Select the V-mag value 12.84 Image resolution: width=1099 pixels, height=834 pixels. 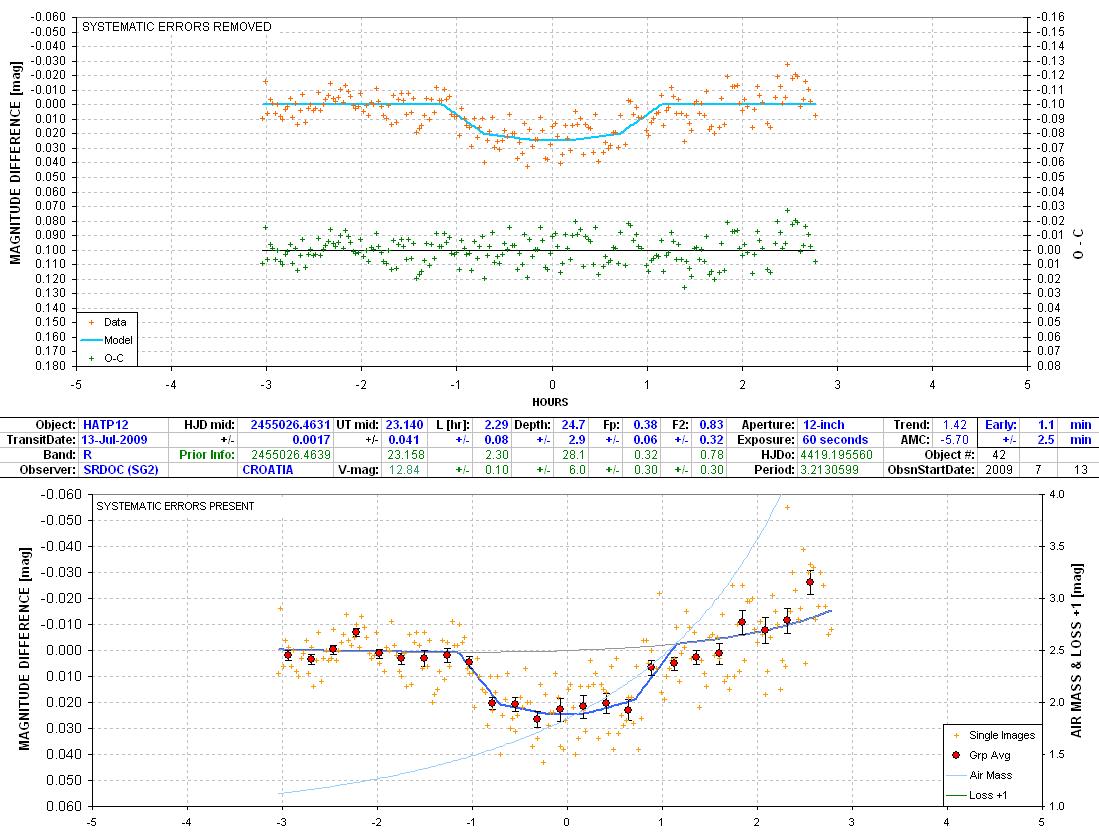tap(403, 469)
